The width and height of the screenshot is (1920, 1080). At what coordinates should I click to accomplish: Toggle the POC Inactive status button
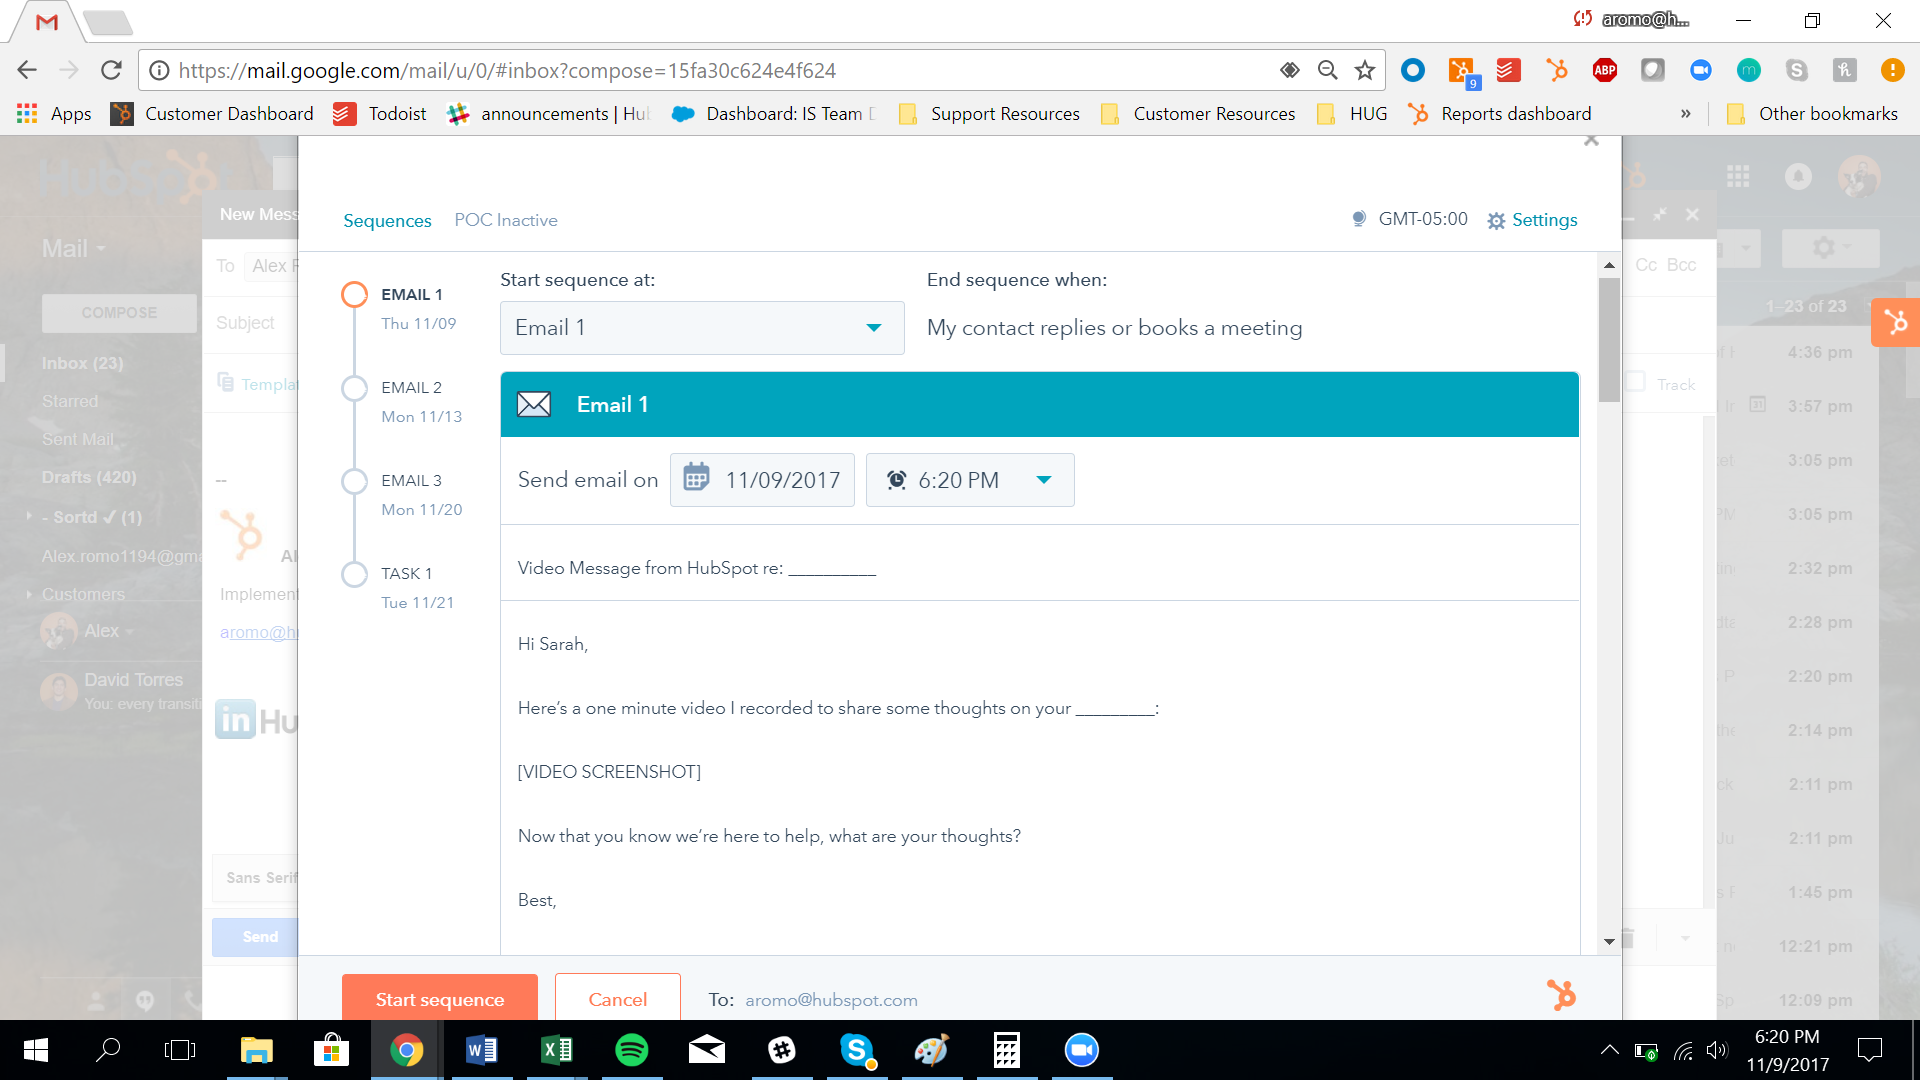point(506,220)
